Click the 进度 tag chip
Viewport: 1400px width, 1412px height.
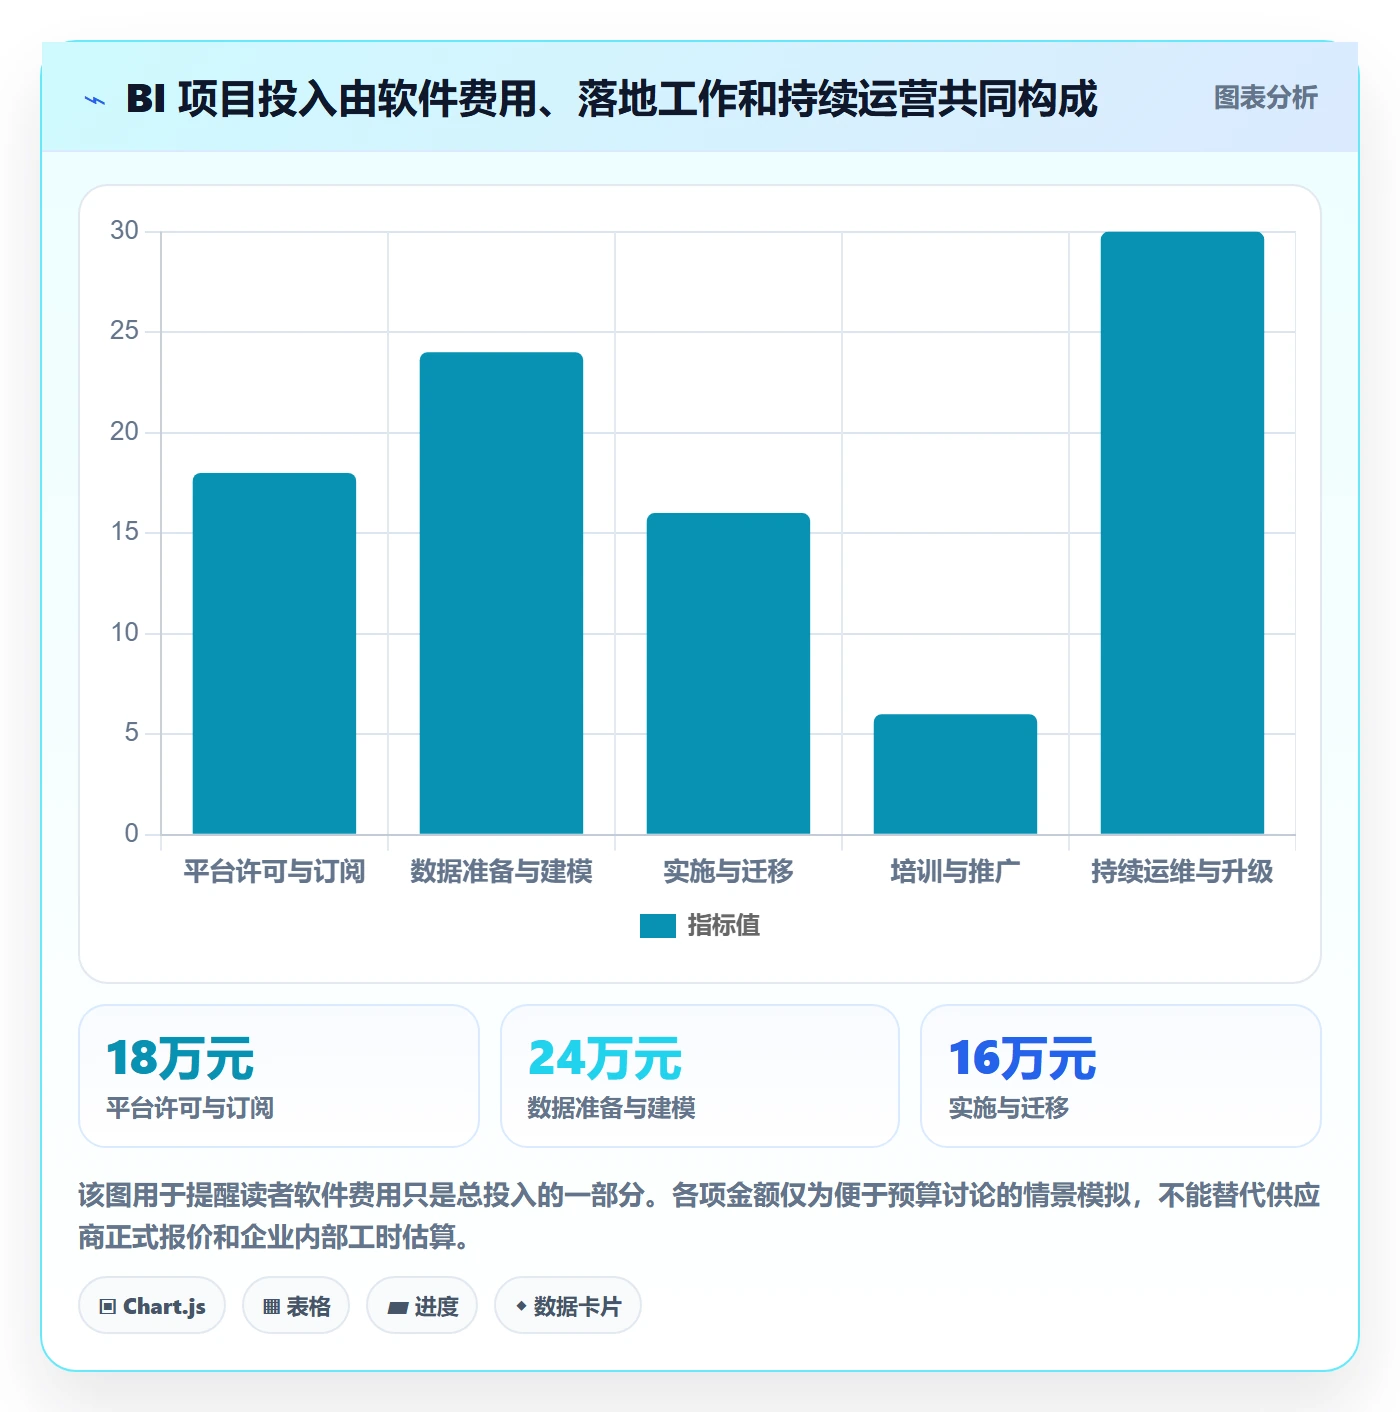pyautogui.click(x=422, y=1306)
